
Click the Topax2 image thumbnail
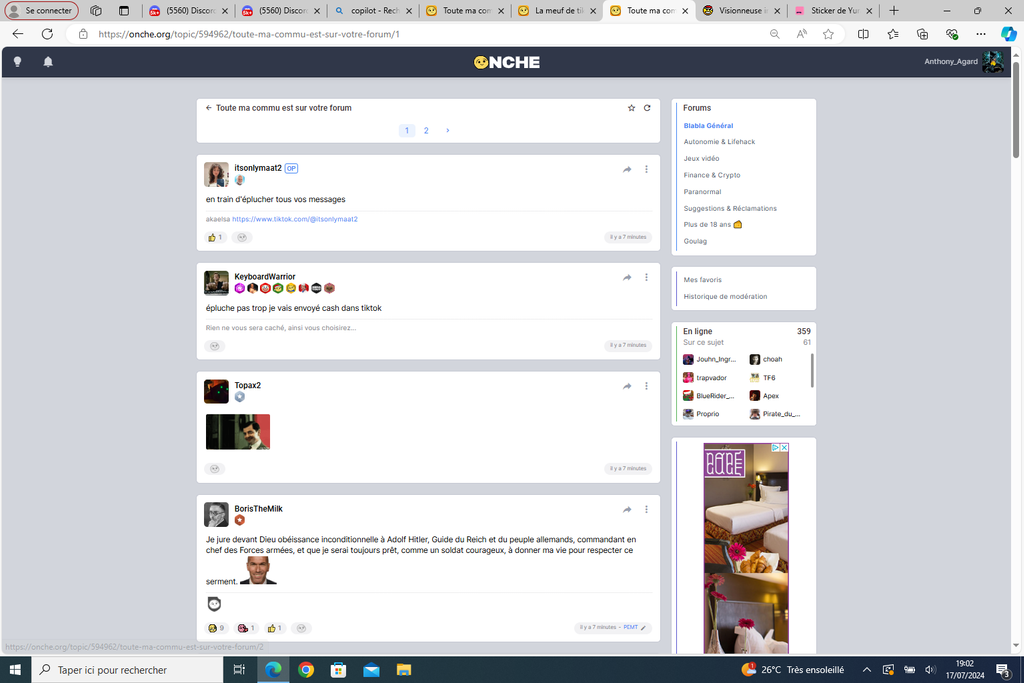click(x=238, y=432)
